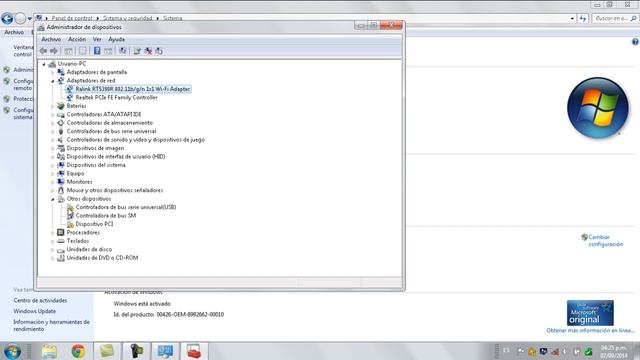This screenshot has width=640, height=360.
Task: Click the Procesadores category icon
Action: [61, 233]
